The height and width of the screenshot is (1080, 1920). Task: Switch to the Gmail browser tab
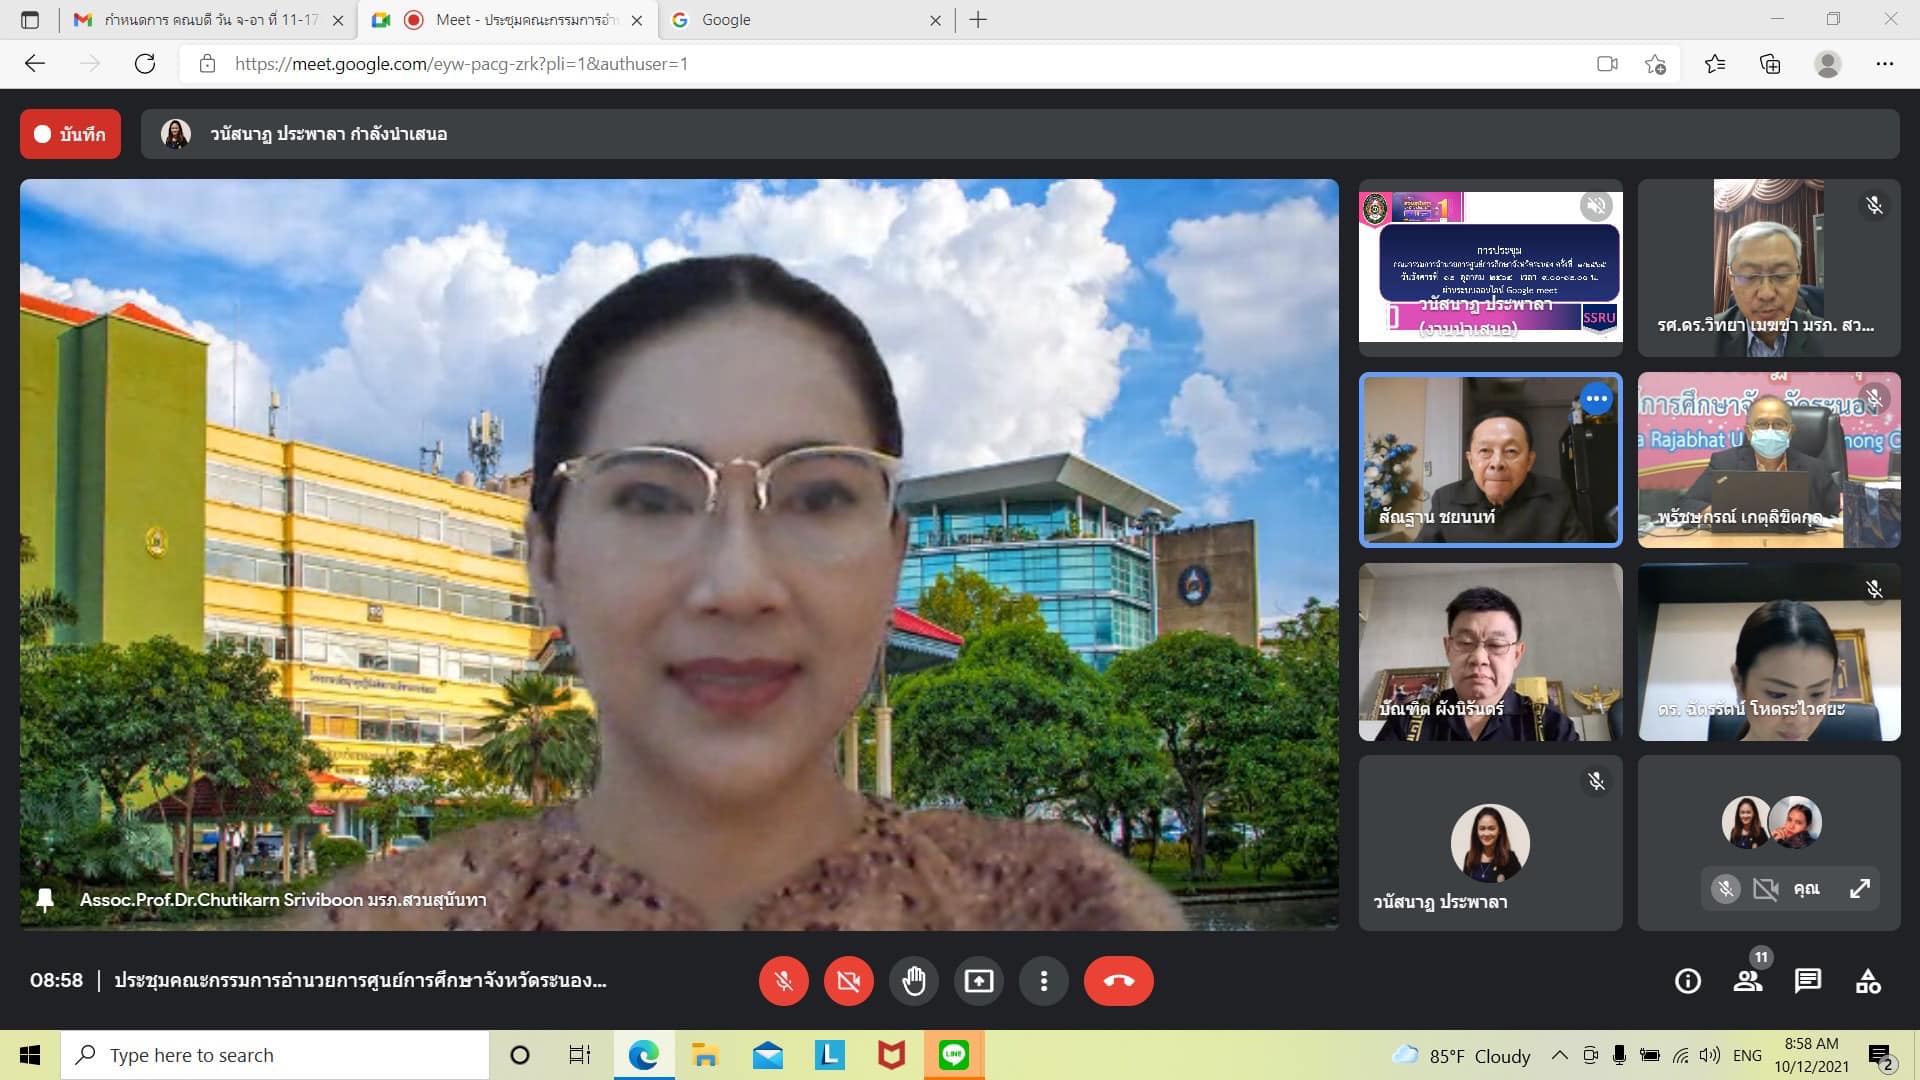[200, 20]
